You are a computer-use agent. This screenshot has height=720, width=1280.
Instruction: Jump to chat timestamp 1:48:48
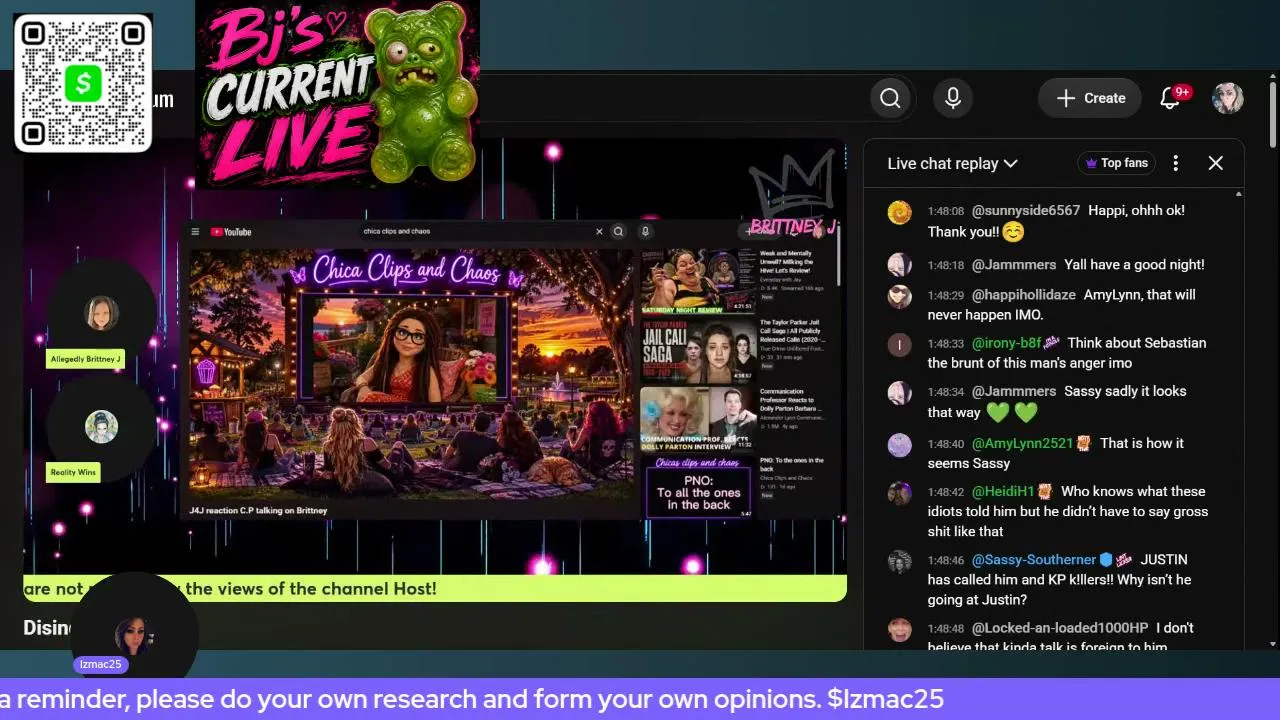click(x=945, y=629)
